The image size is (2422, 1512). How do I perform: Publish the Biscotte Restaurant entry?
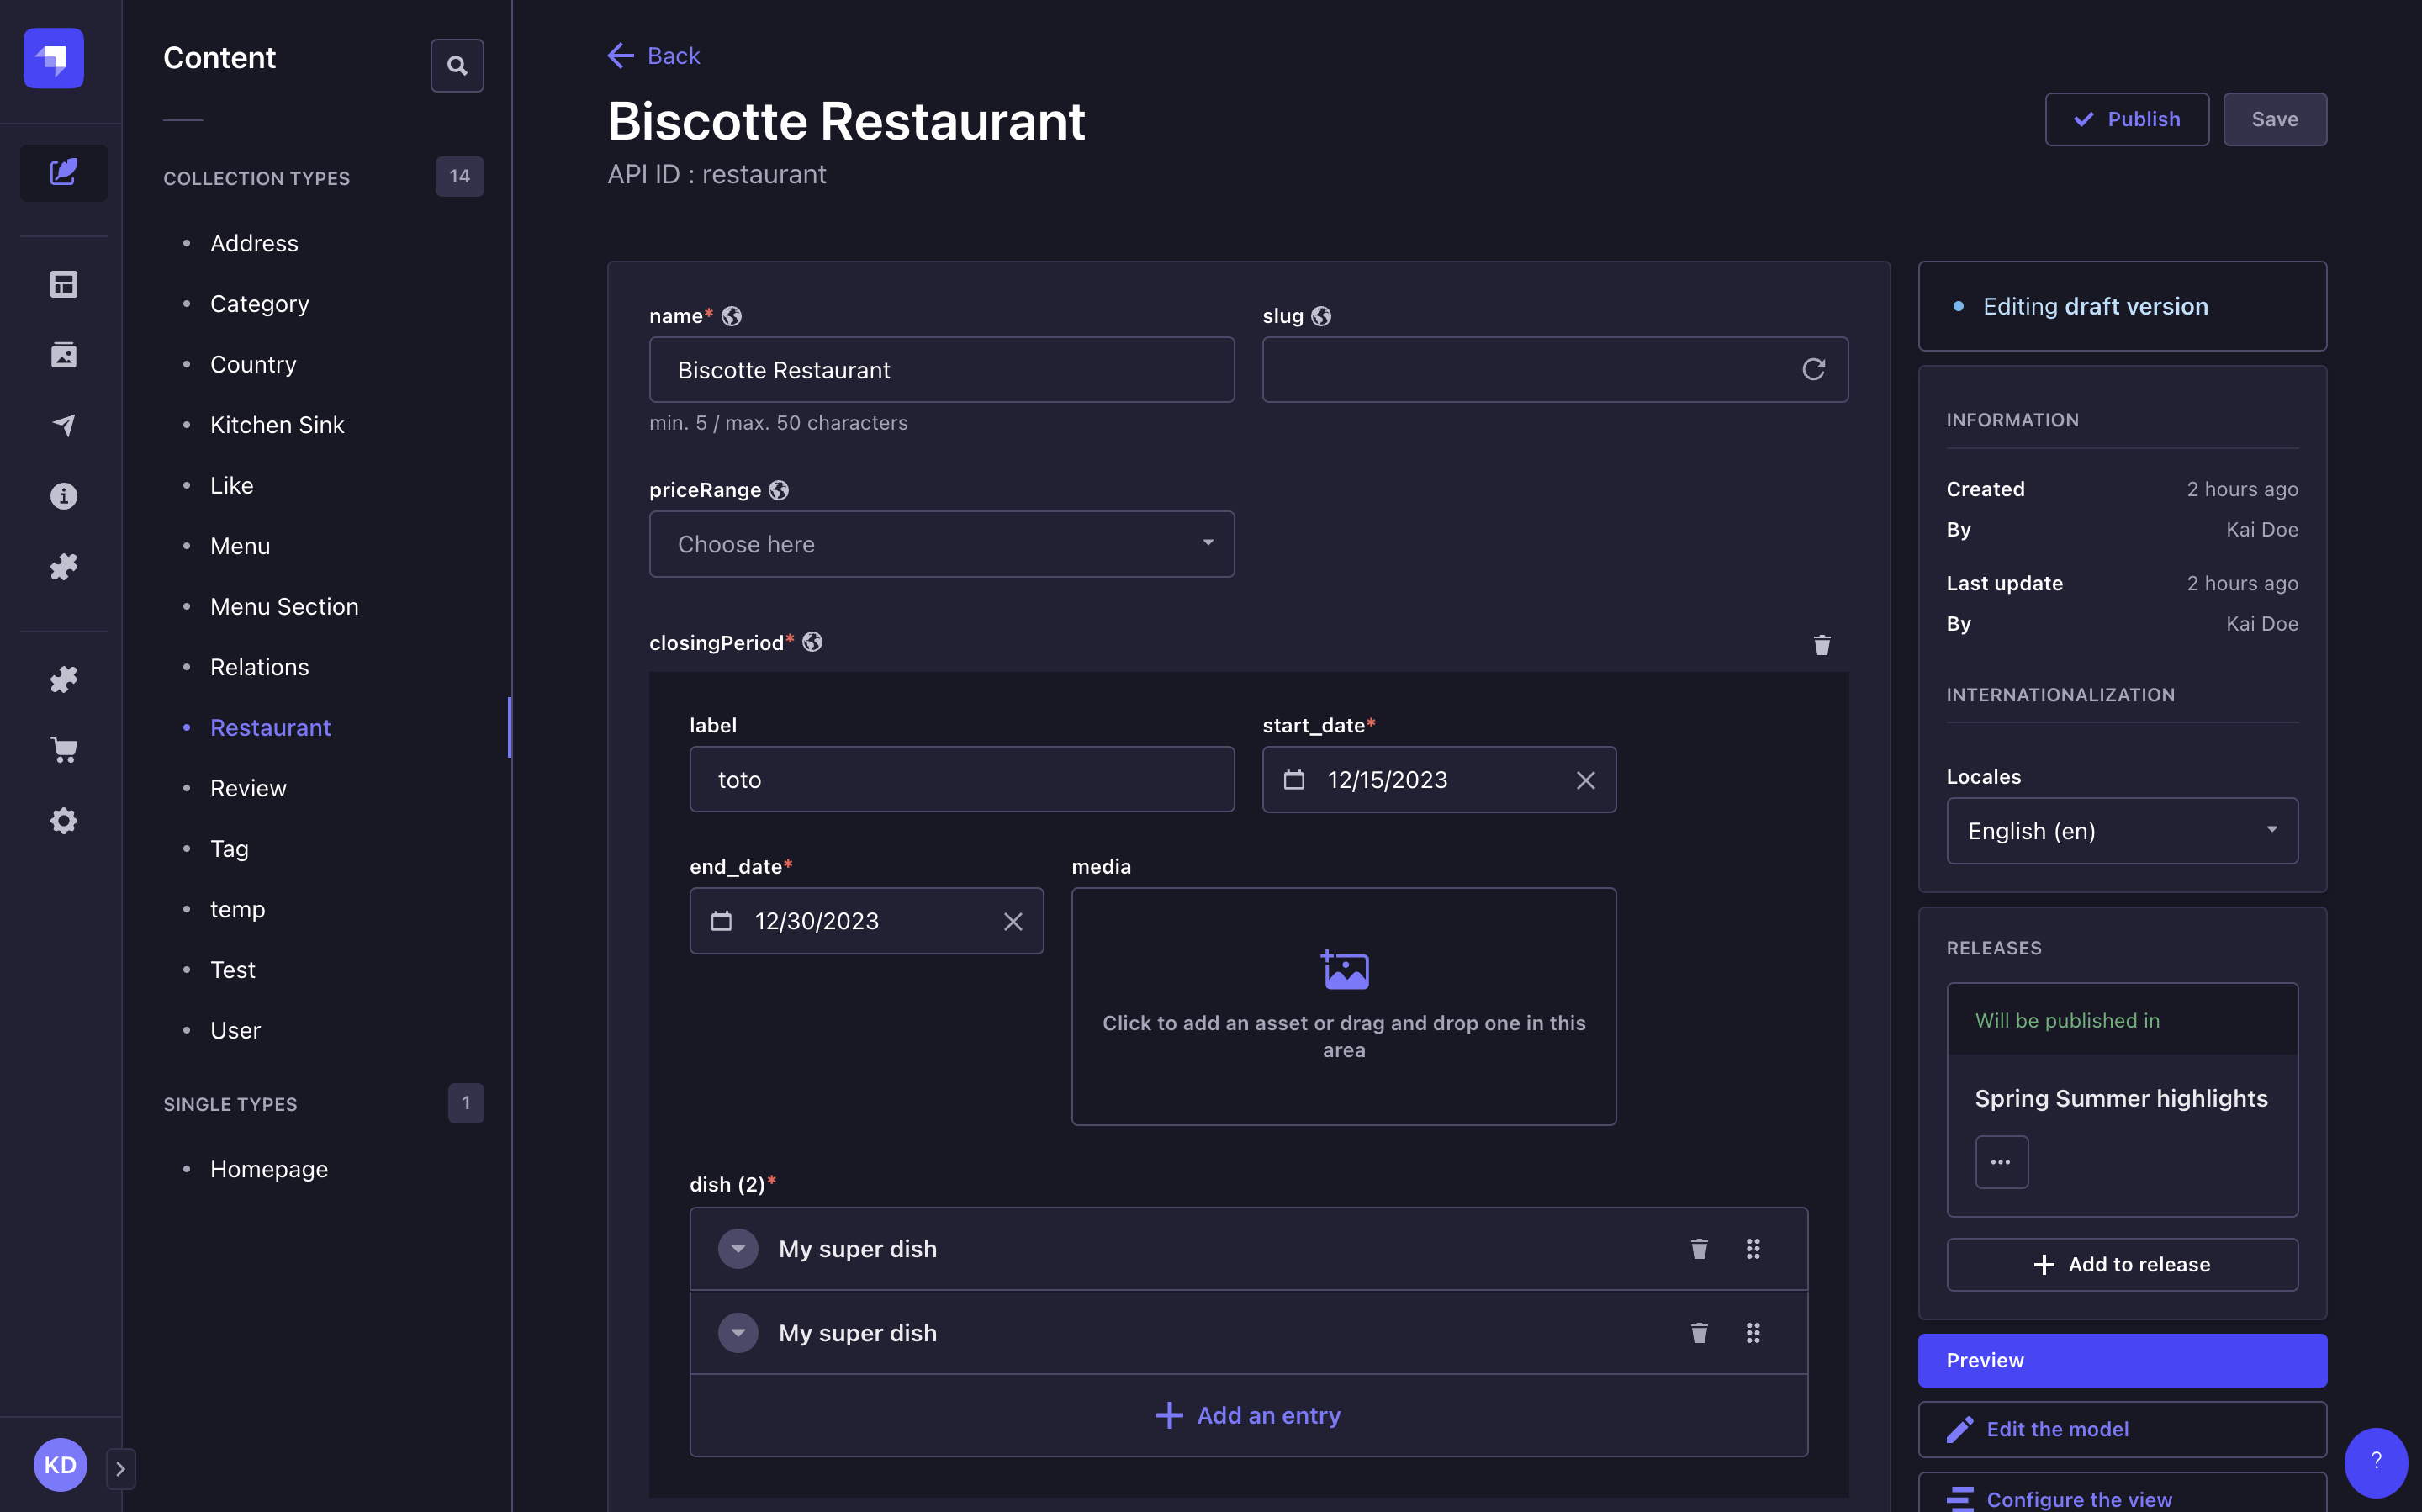(x=2127, y=119)
